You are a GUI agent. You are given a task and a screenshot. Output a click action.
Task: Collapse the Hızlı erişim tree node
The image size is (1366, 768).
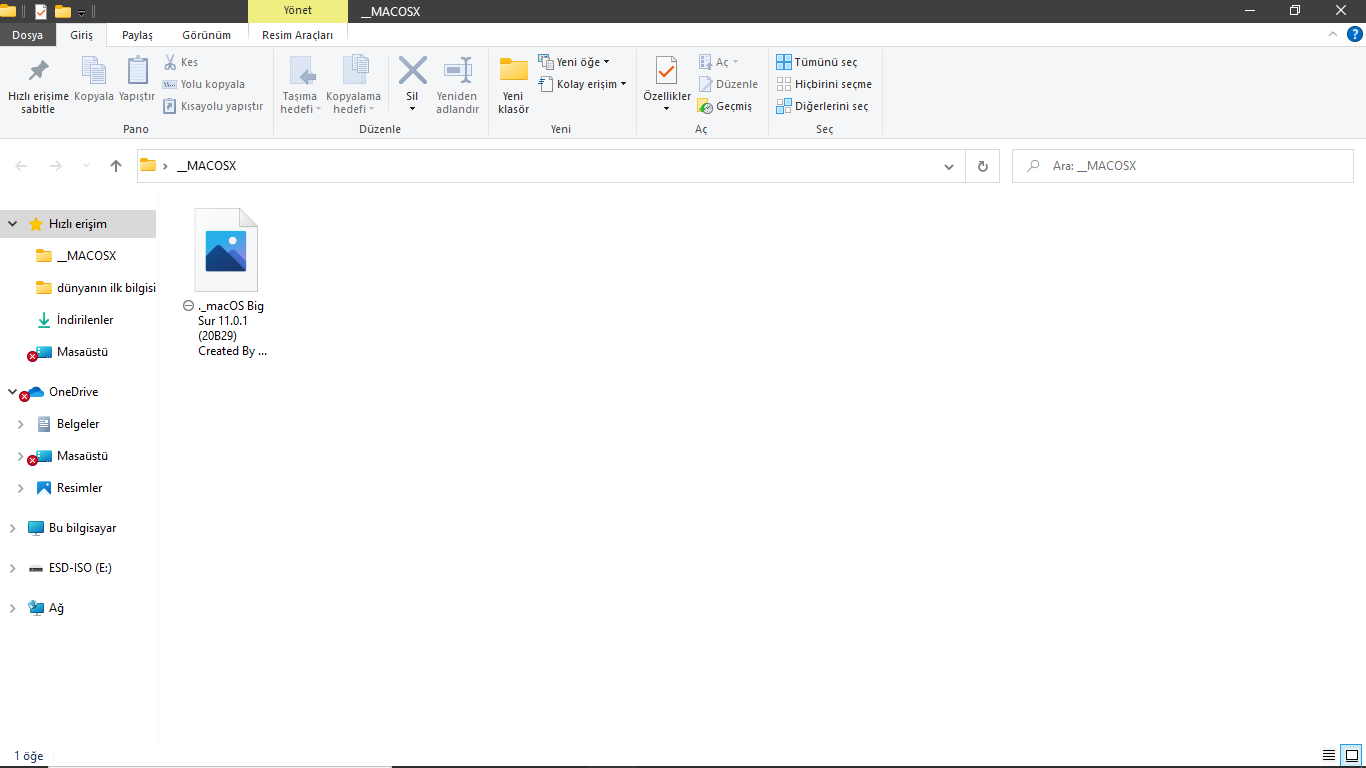click(13, 224)
